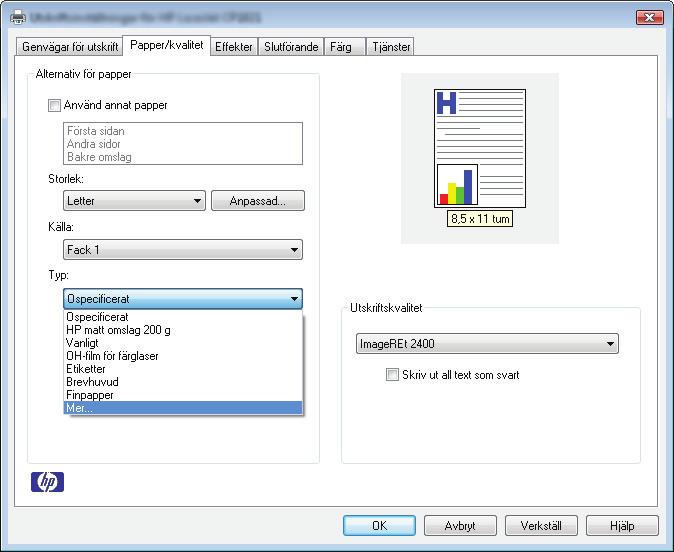
Task: Expand the Källa Fack 1 dropdown
Action: coord(183,250)
